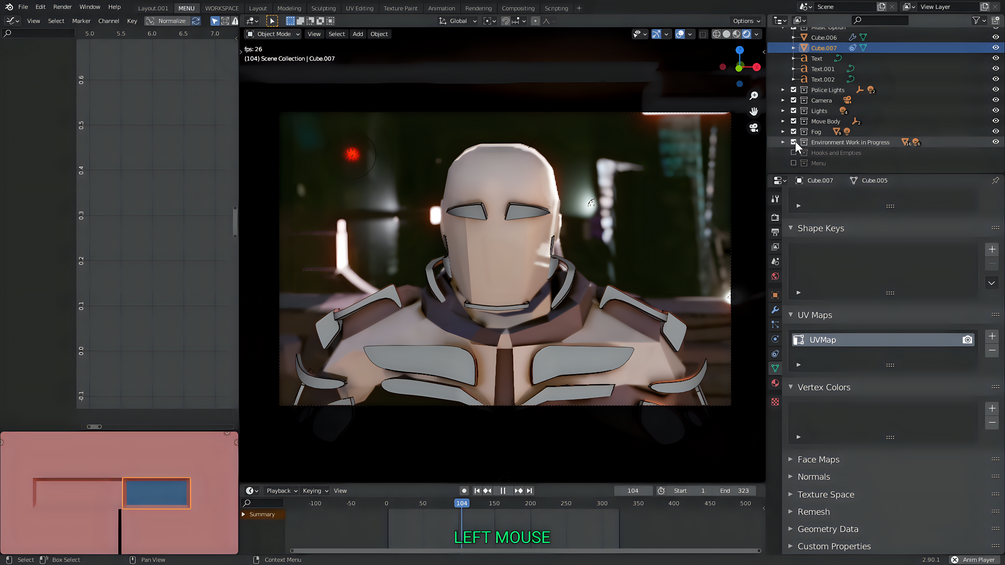This screenshot has width=1005, height=565.
Task: Hide Cube.006 with its eye icon
Action: tap(995, 37)
